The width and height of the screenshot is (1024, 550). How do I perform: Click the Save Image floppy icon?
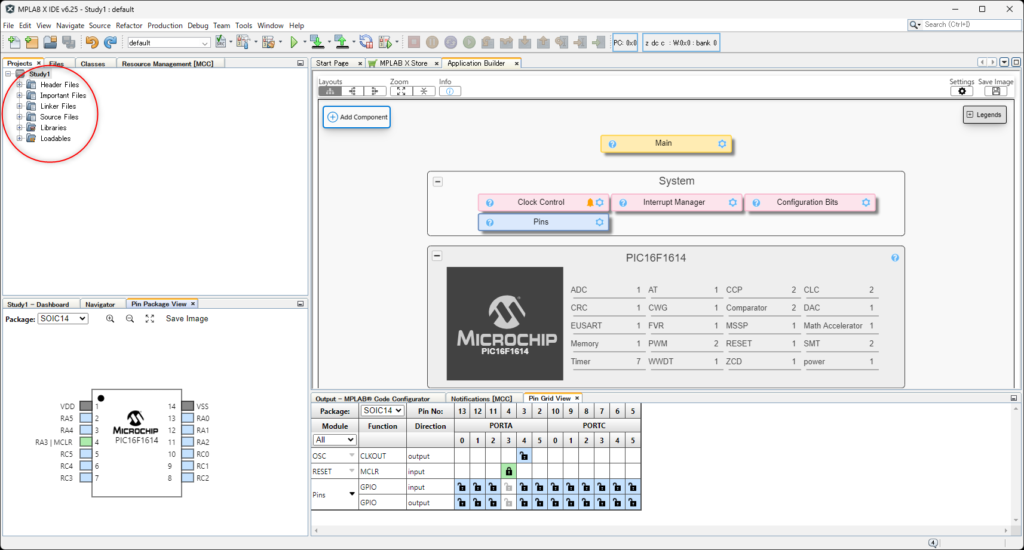996,91
